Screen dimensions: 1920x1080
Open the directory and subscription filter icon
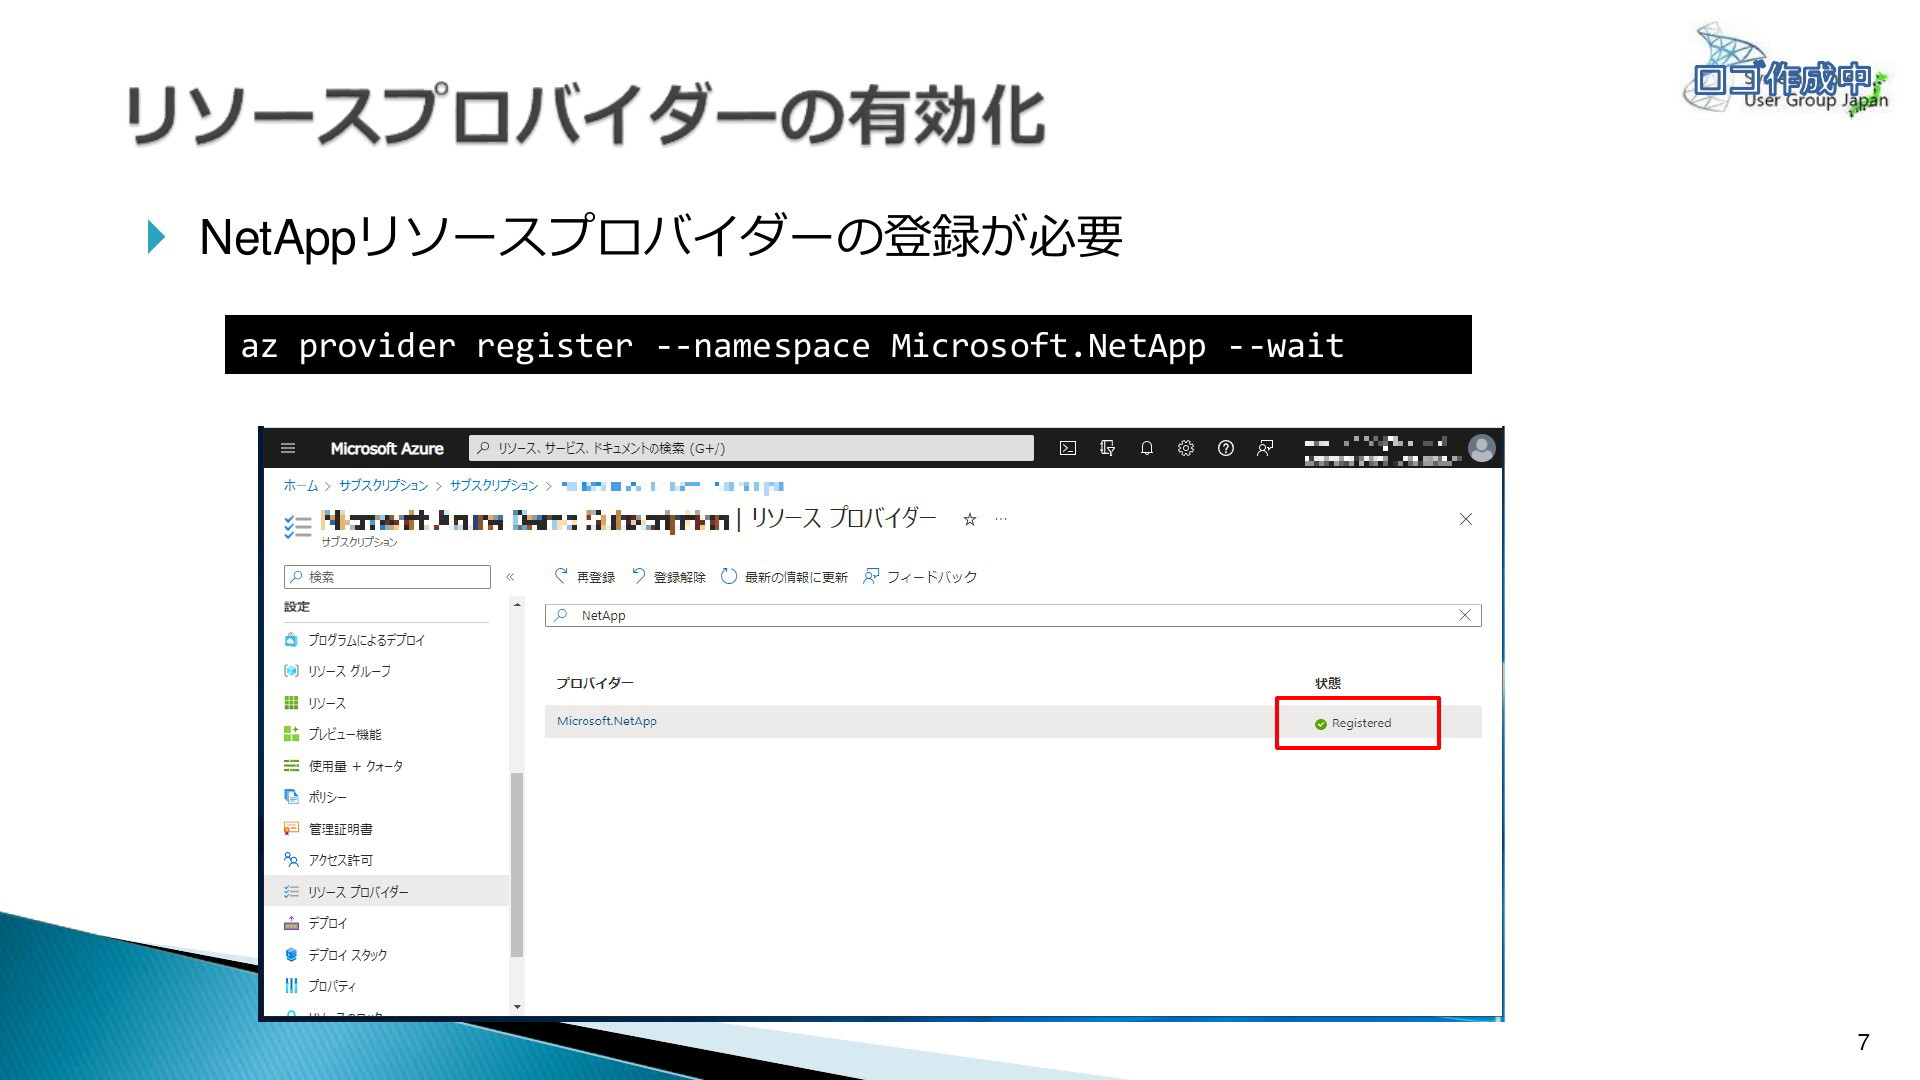(x=1107, y=448)
